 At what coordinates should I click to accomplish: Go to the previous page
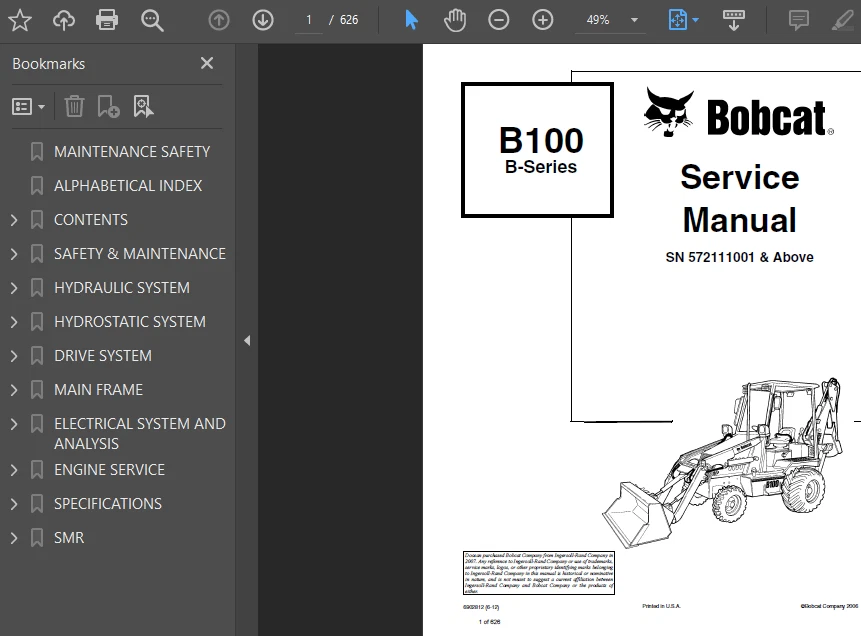pos(218,19)
